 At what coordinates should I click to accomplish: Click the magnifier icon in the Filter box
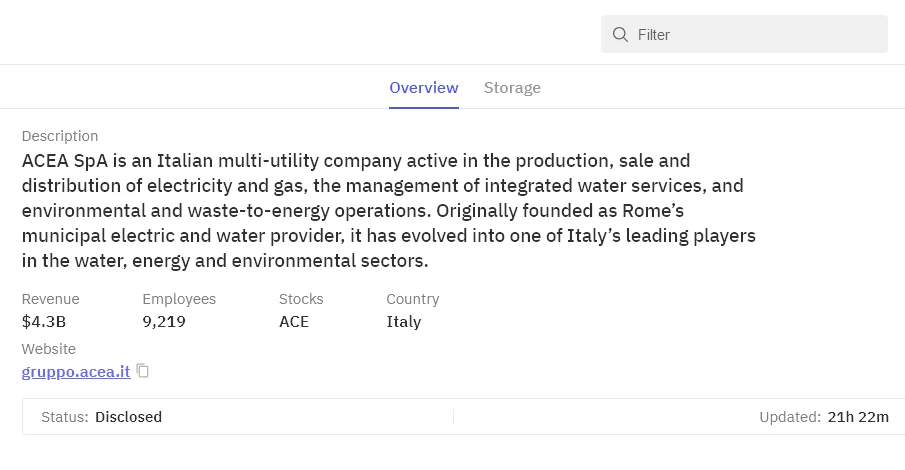click(621, 35)
